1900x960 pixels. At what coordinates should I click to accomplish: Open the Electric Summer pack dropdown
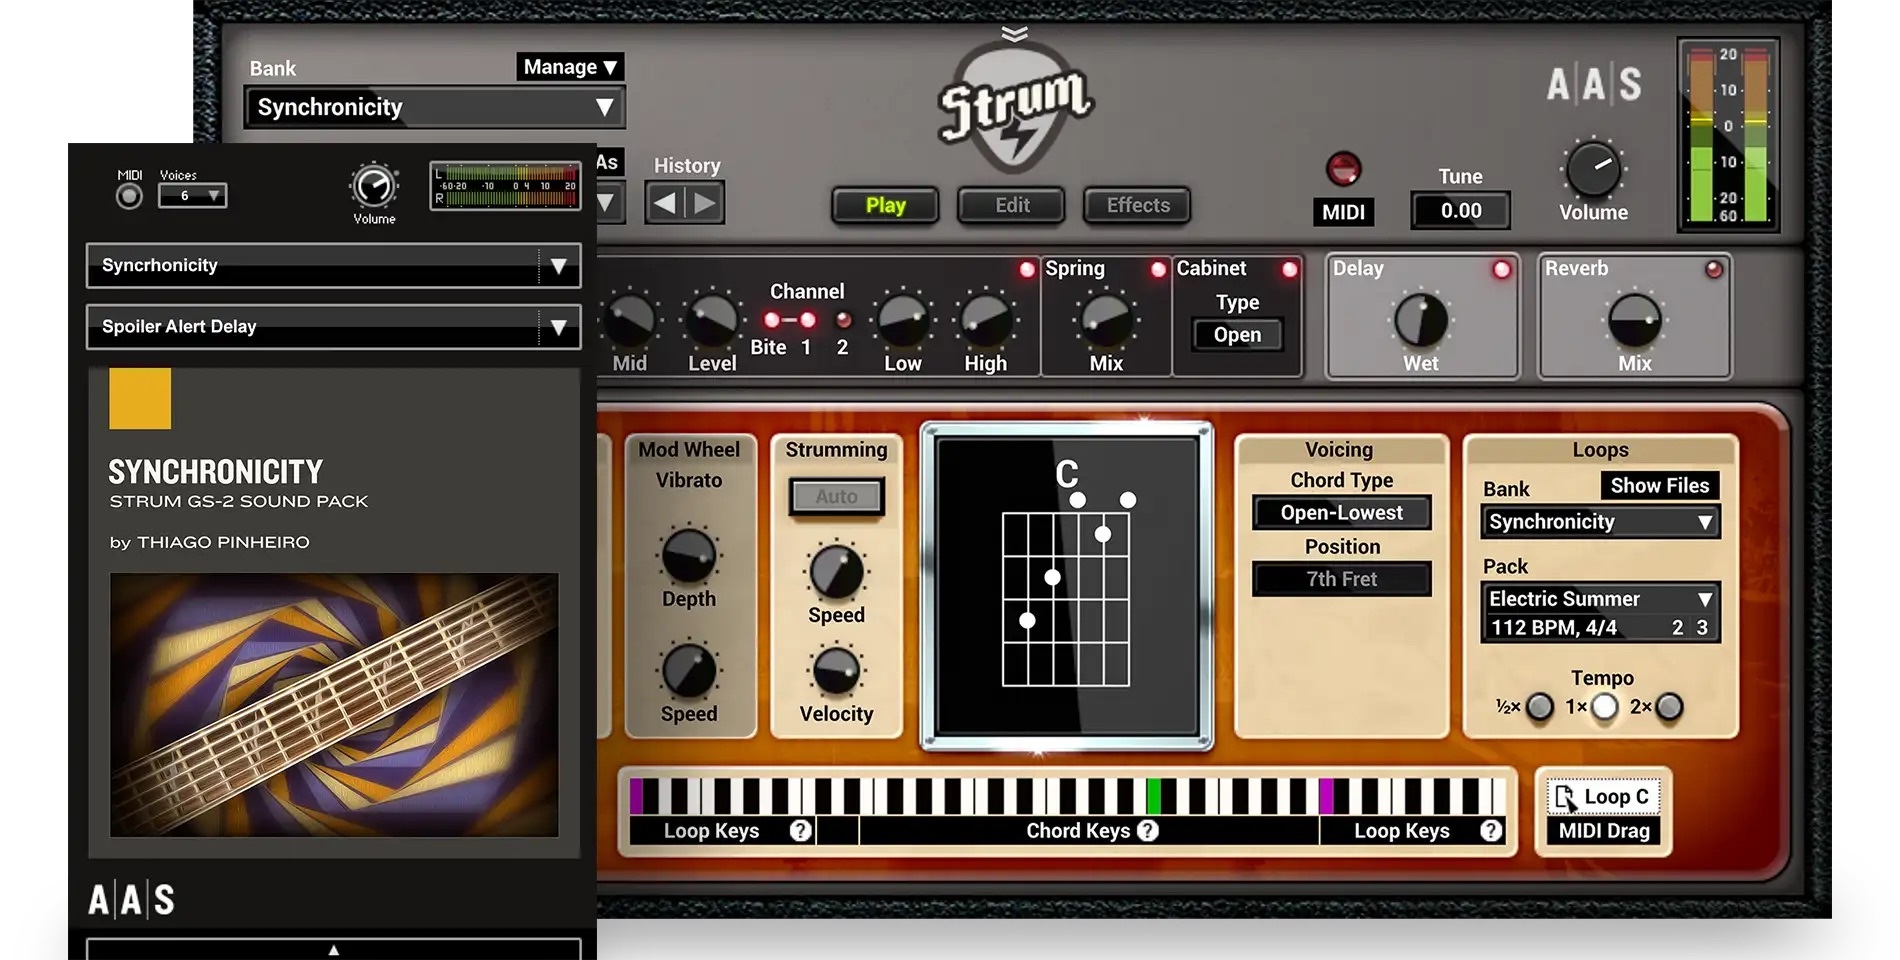point(1600,599)
